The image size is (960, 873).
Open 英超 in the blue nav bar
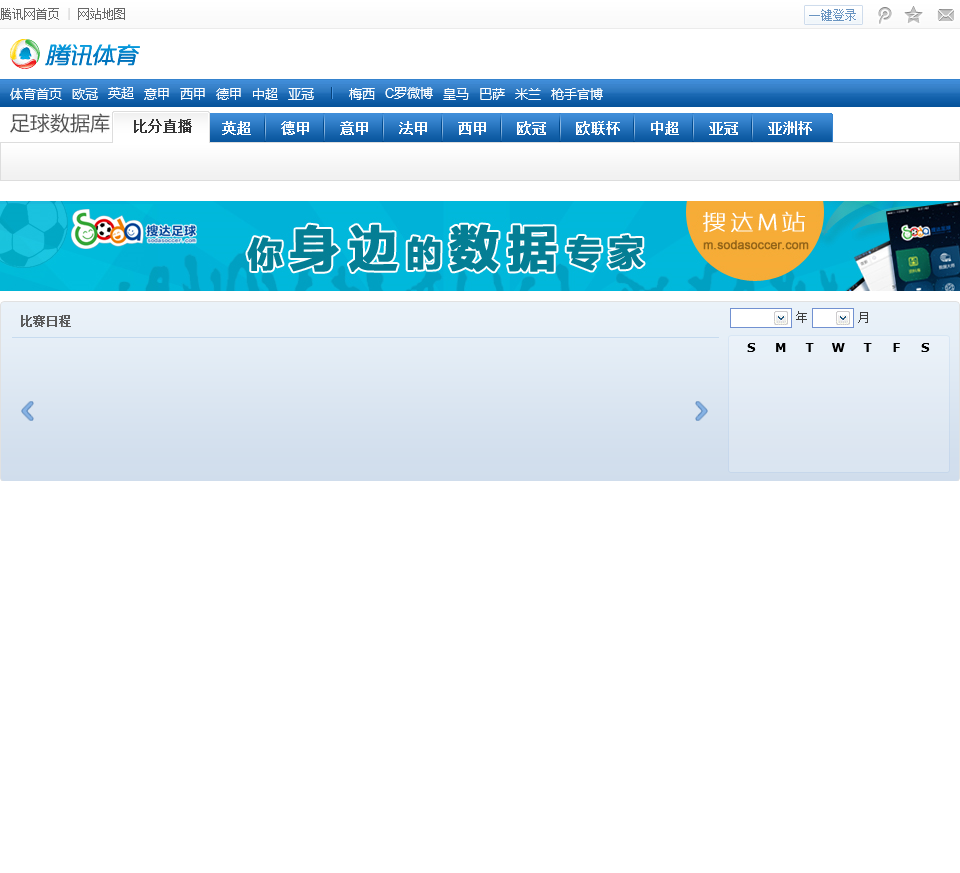point(121,94)
